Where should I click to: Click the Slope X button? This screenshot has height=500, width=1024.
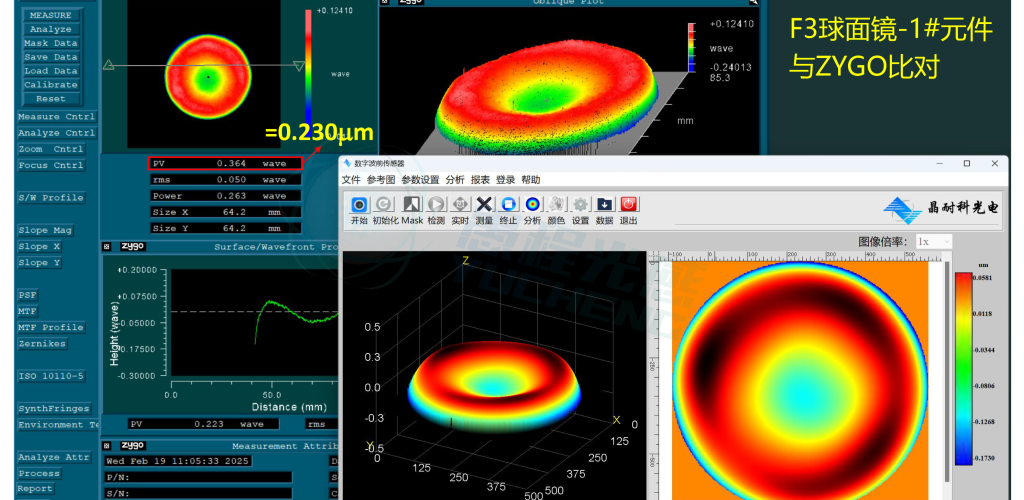(x=42, y=247)
